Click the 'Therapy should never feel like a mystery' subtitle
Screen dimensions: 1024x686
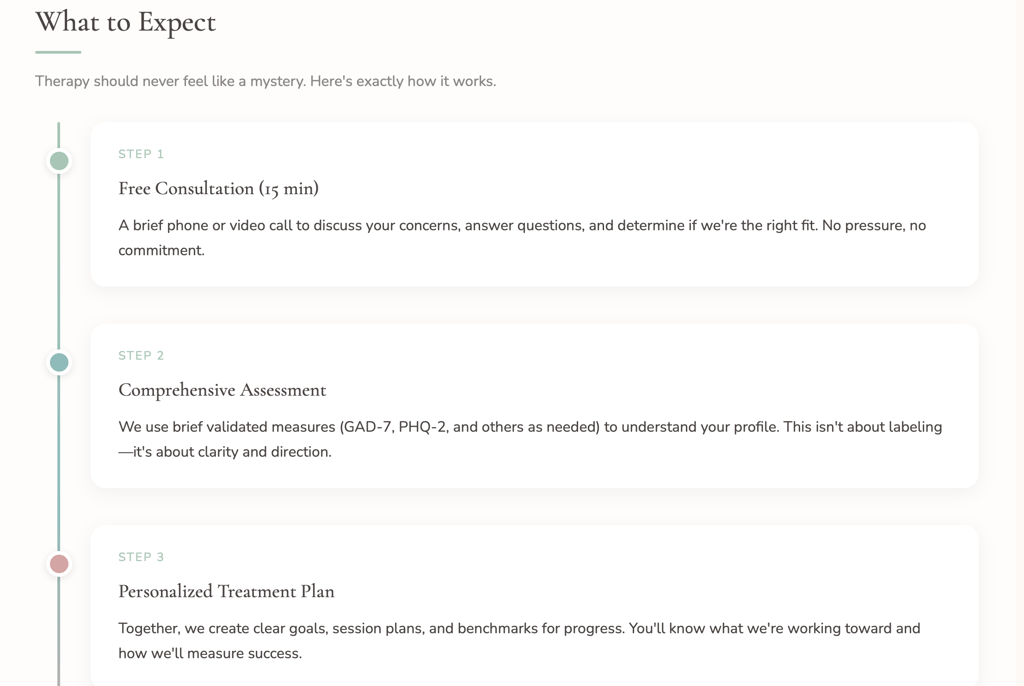(x=265, y=81)
